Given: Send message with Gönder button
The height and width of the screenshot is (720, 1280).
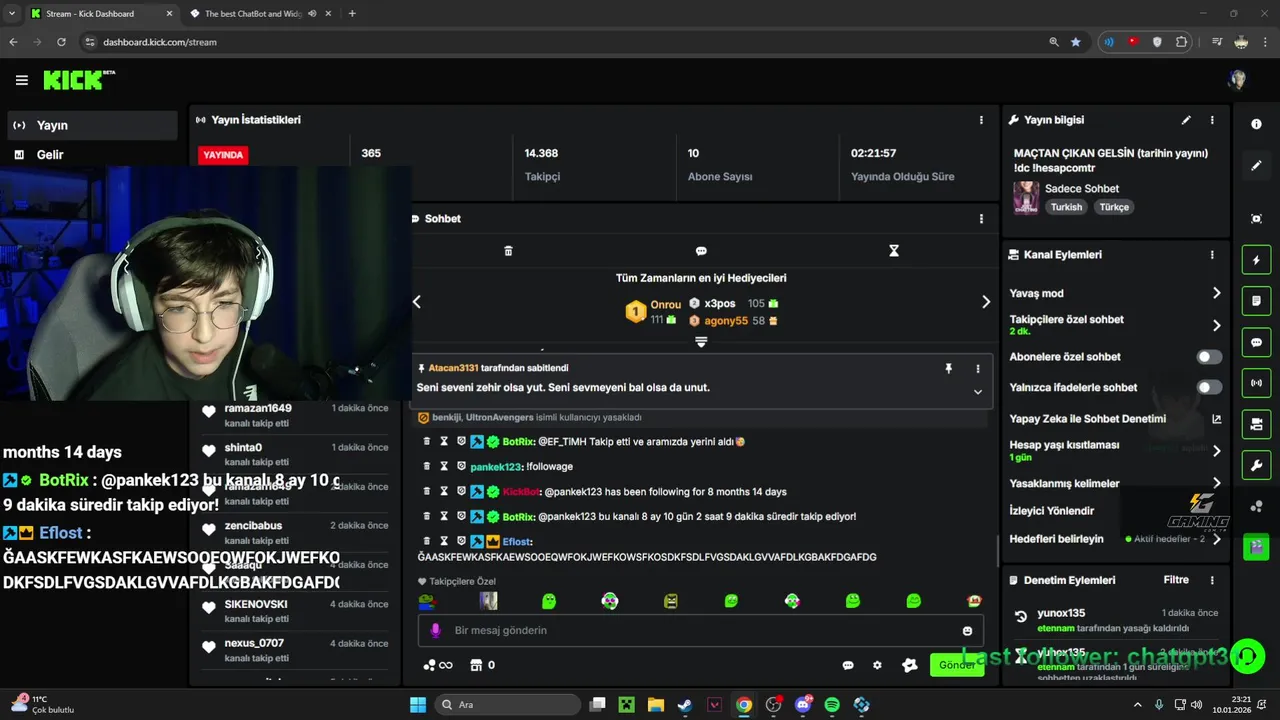Looking at the screenshot, I should 957,665.
